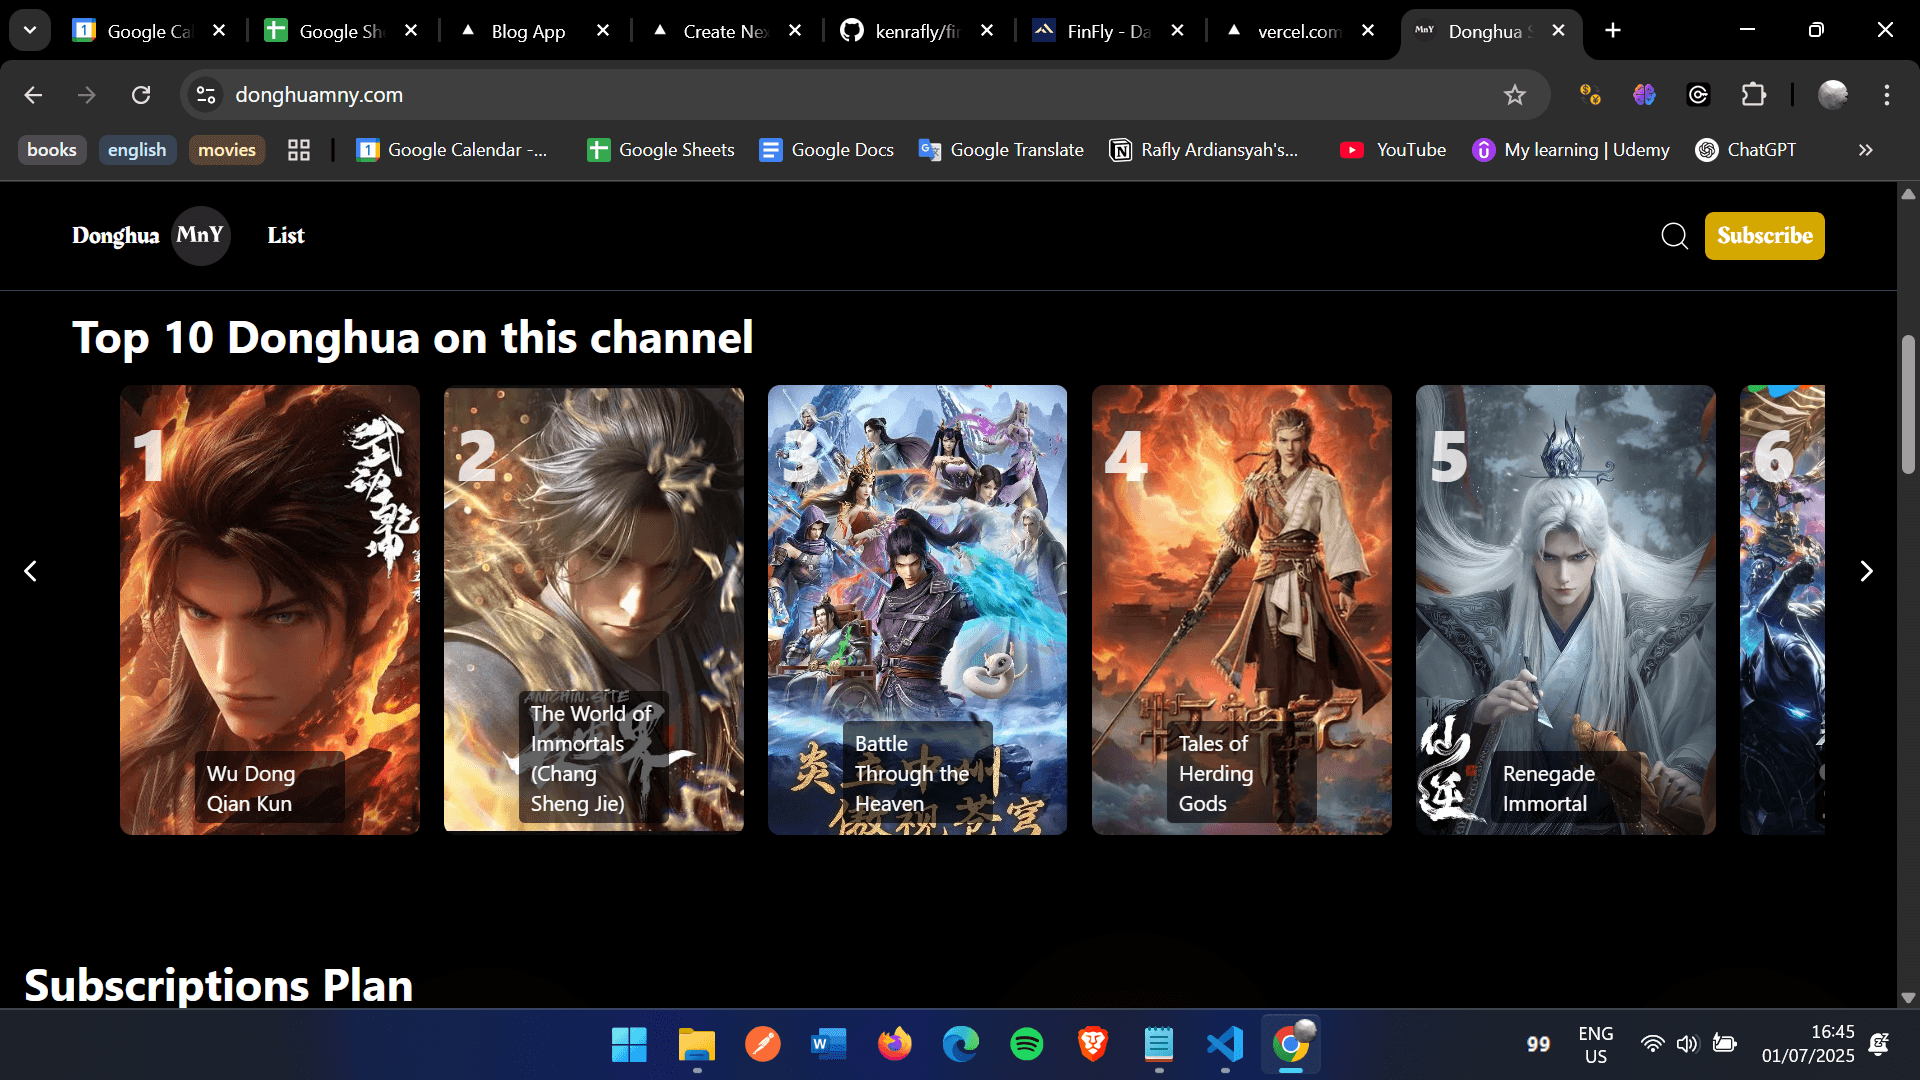Open the List navigation menu
Image resolution: width=1920 pixels, height=1080 pixels.
pos(285,236)
